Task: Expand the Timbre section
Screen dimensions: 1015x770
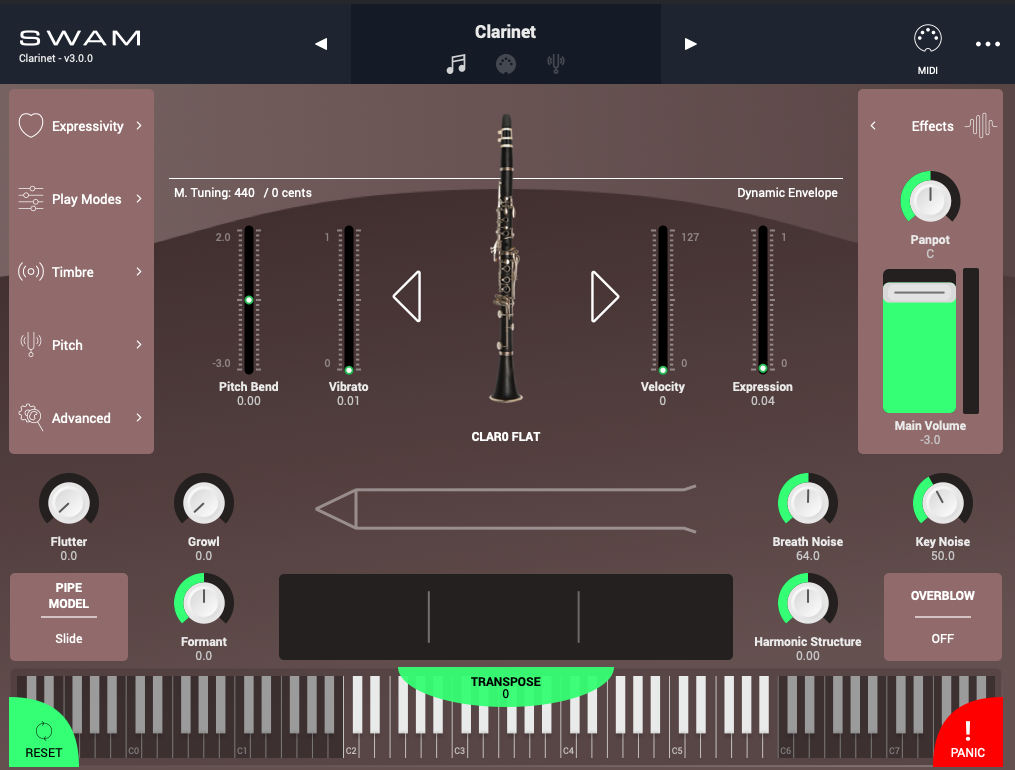Action: tap(82, 272)
